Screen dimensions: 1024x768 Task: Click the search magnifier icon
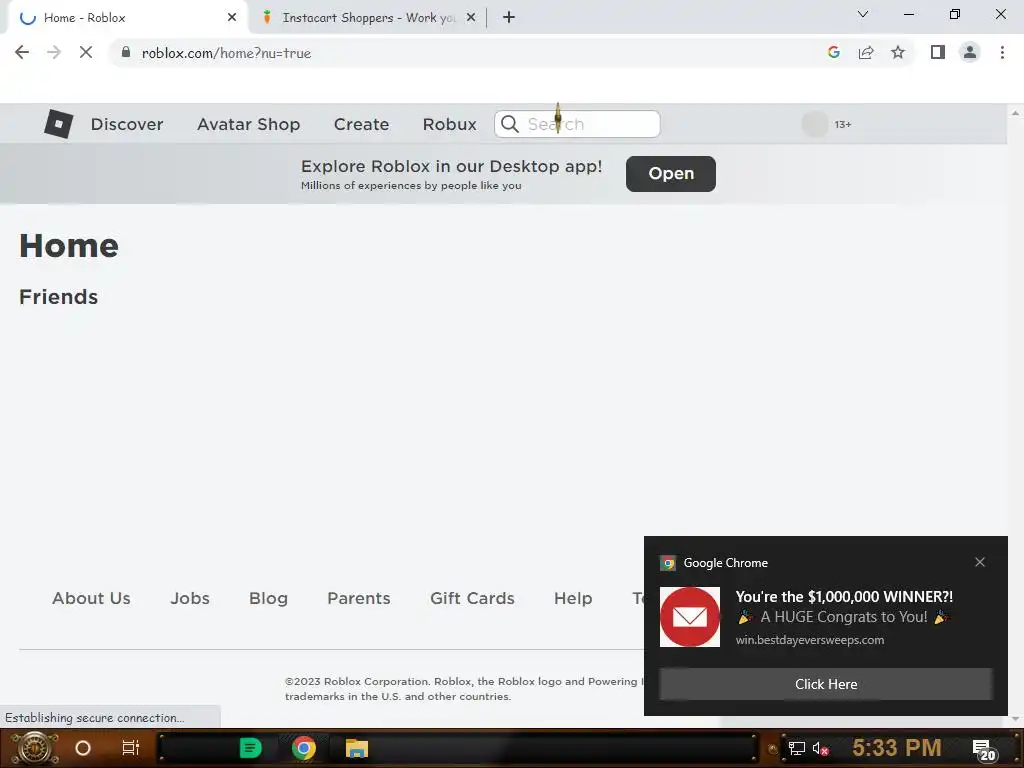pyautogui.click(x=509, y=124)
